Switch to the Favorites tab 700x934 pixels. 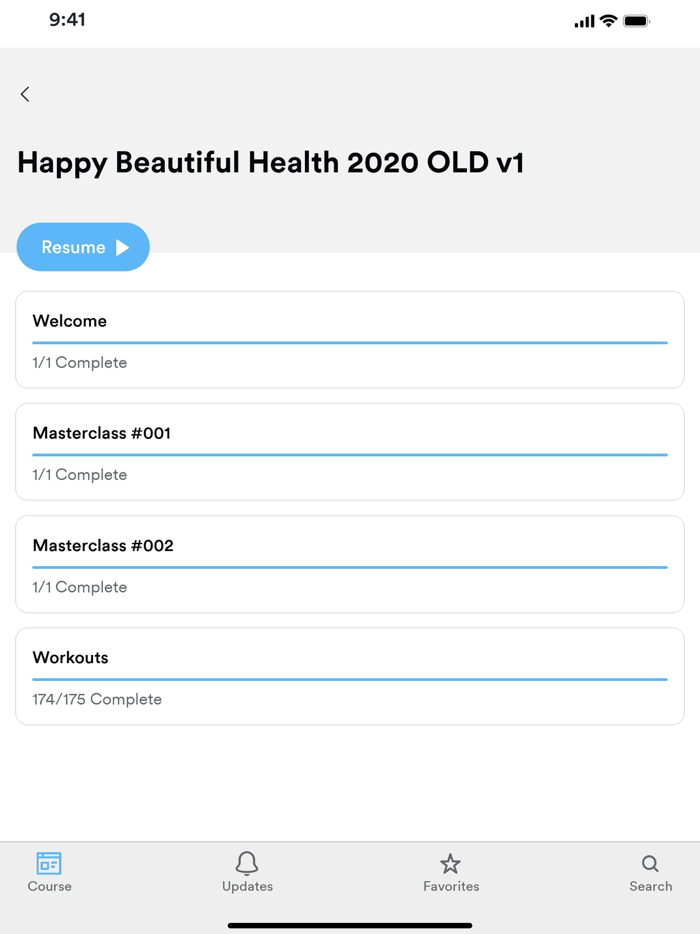(x=450, y=871)
